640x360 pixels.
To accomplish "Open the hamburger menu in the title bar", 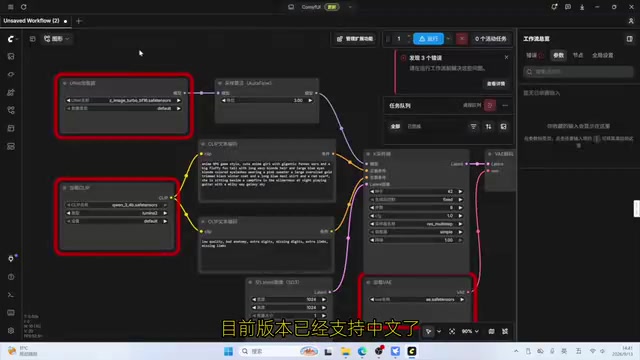I will coord(11,7).
